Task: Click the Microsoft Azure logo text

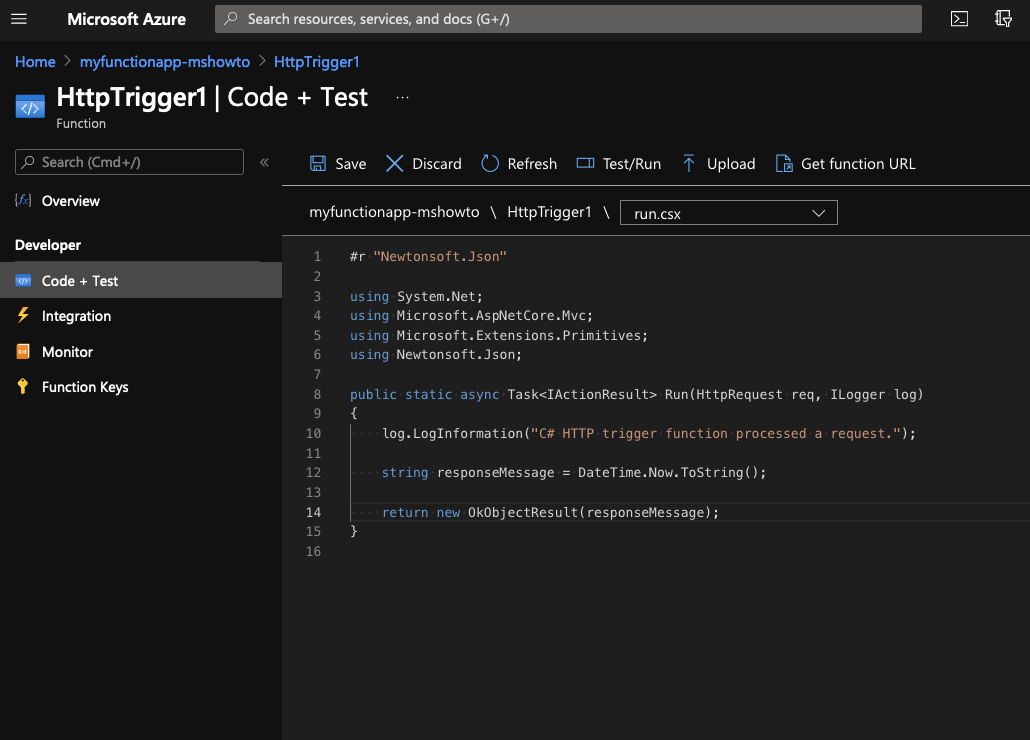Action: (x=127, y=20)
